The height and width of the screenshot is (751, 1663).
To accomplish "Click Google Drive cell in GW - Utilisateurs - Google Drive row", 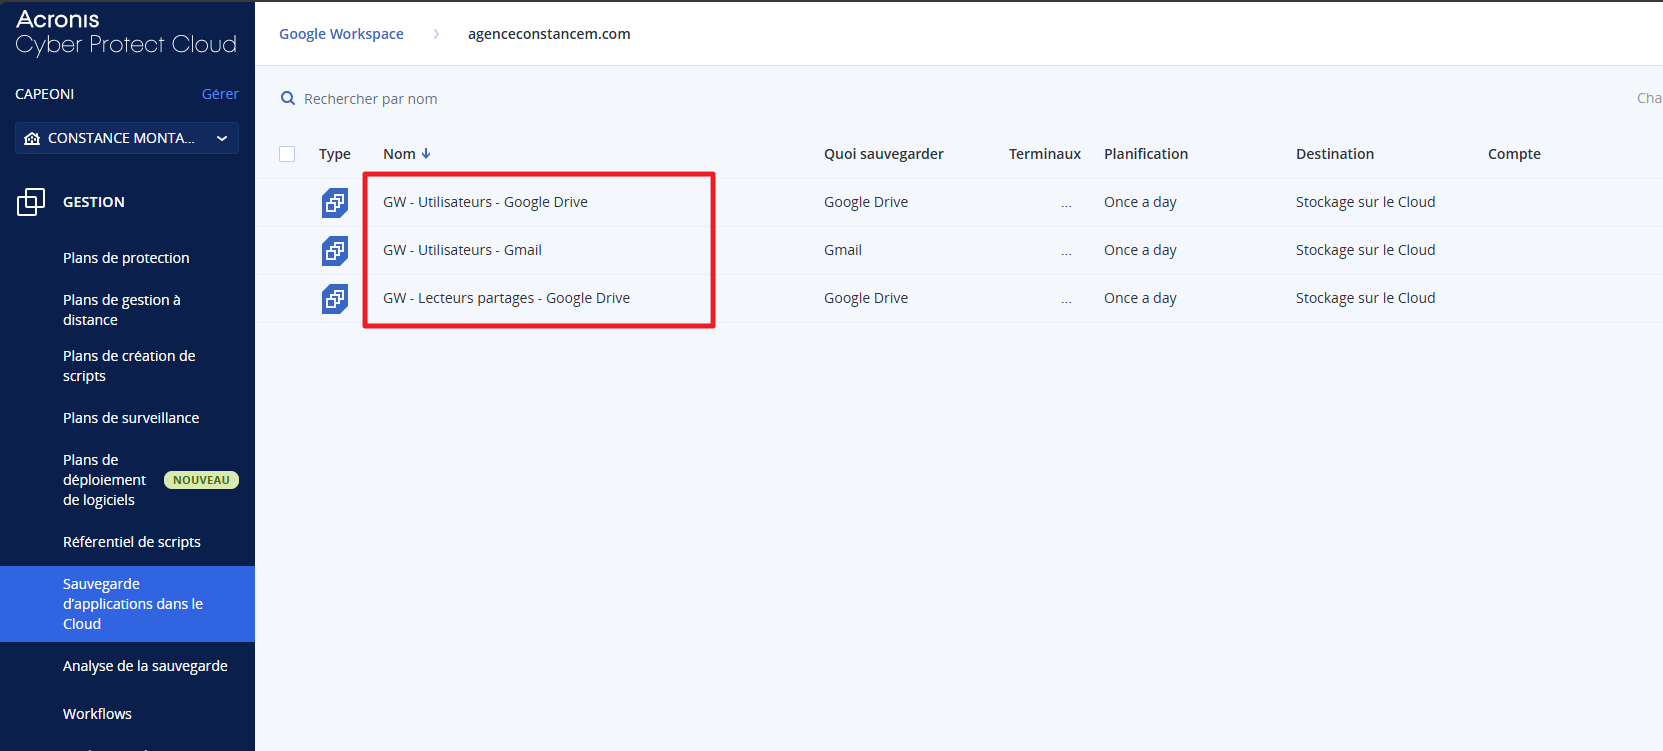I will [866, 202].
